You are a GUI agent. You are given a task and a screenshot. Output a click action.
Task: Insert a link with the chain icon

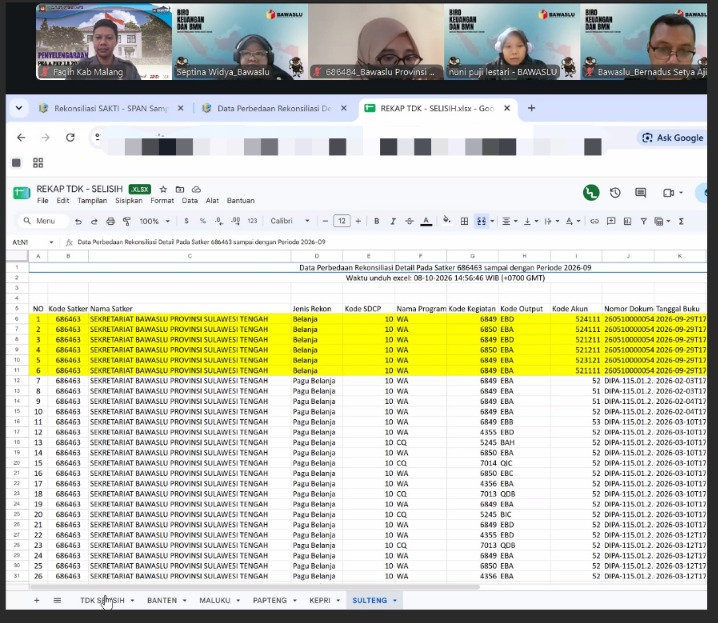(x=594, y=221)
